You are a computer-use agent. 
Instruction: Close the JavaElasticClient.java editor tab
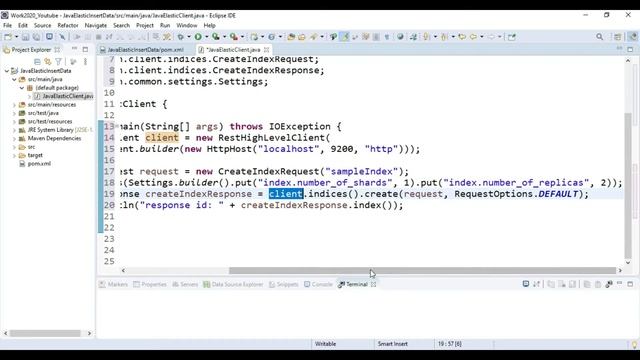point(267,50)
